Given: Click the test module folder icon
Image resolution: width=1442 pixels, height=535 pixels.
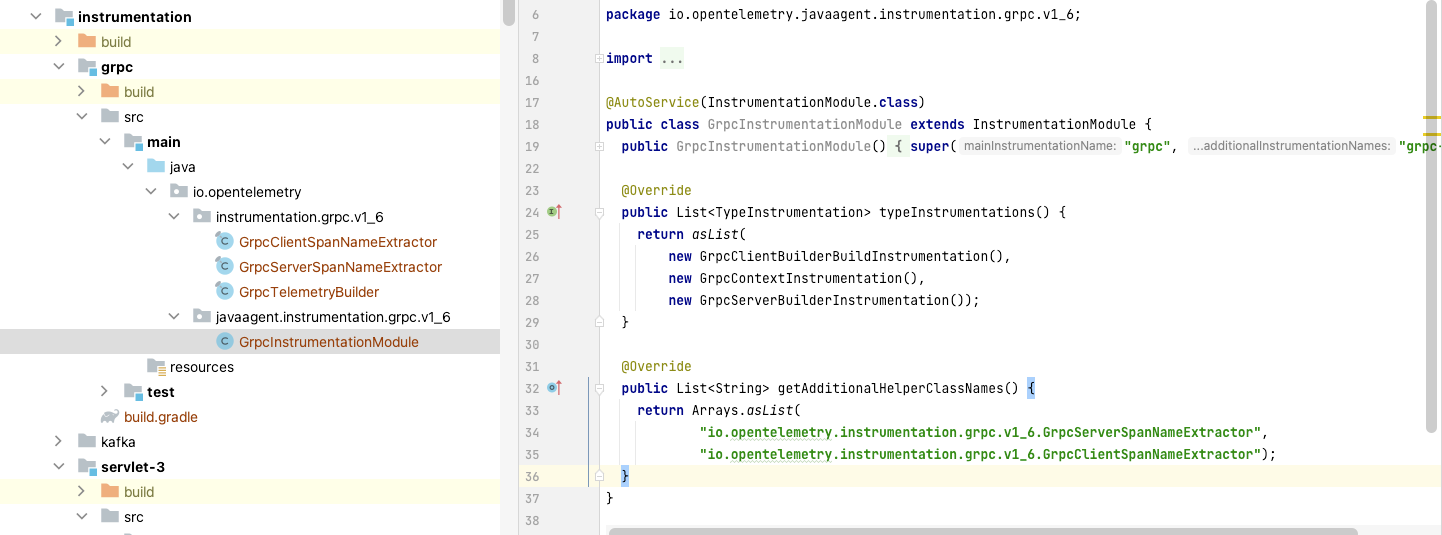Looking at the screenshot, I should (133, 392).
